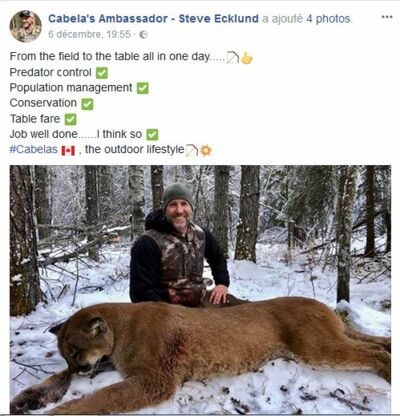Click bow-and-arrow emoji after "one day"
Viewport: 400px width, 416px height.
click(x=233, y=58)
